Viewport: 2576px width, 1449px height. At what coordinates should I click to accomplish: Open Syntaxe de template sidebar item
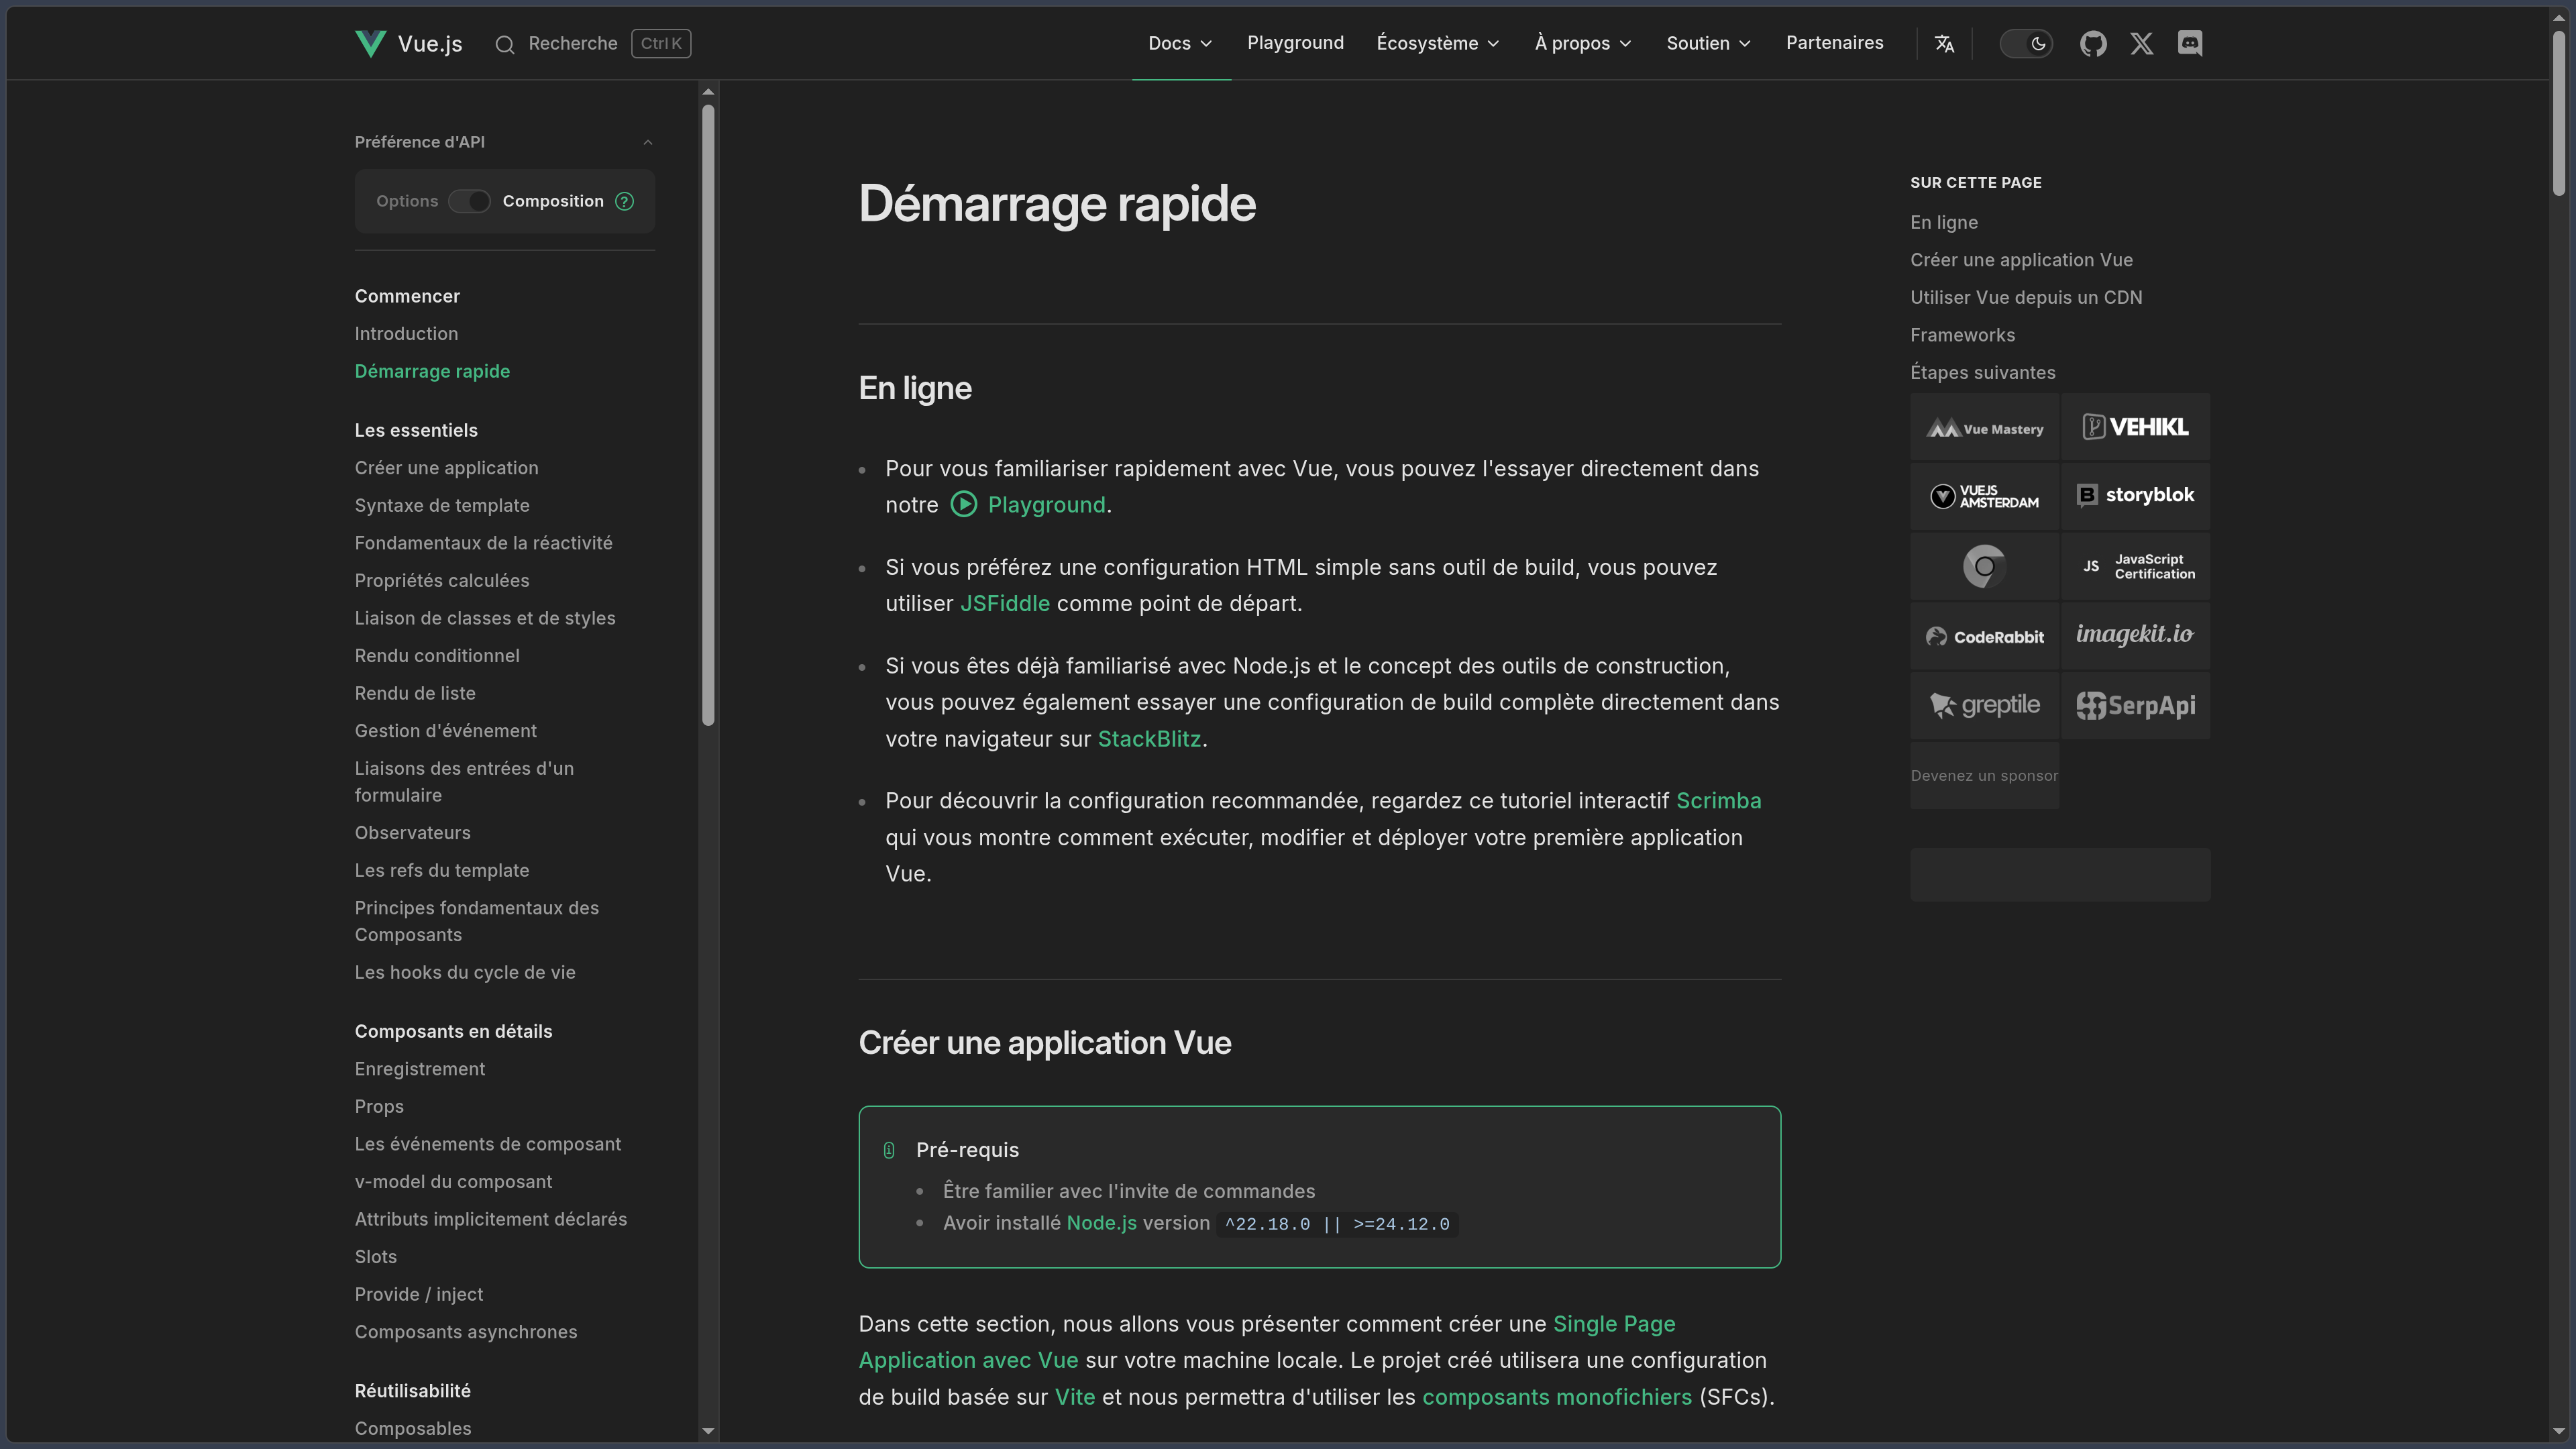[x=442, y=506]
